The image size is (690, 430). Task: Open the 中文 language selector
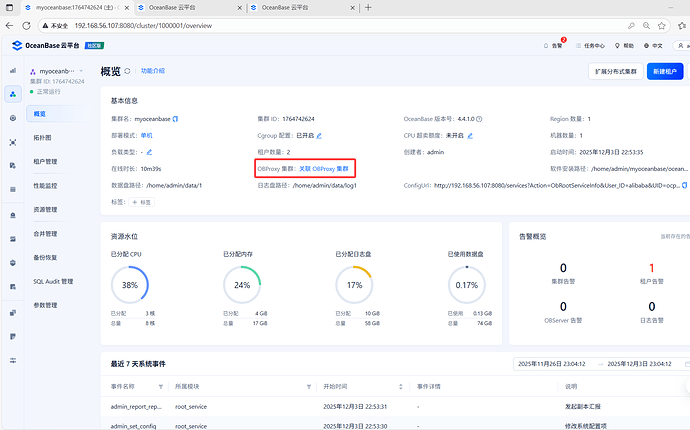coord(656,45)
